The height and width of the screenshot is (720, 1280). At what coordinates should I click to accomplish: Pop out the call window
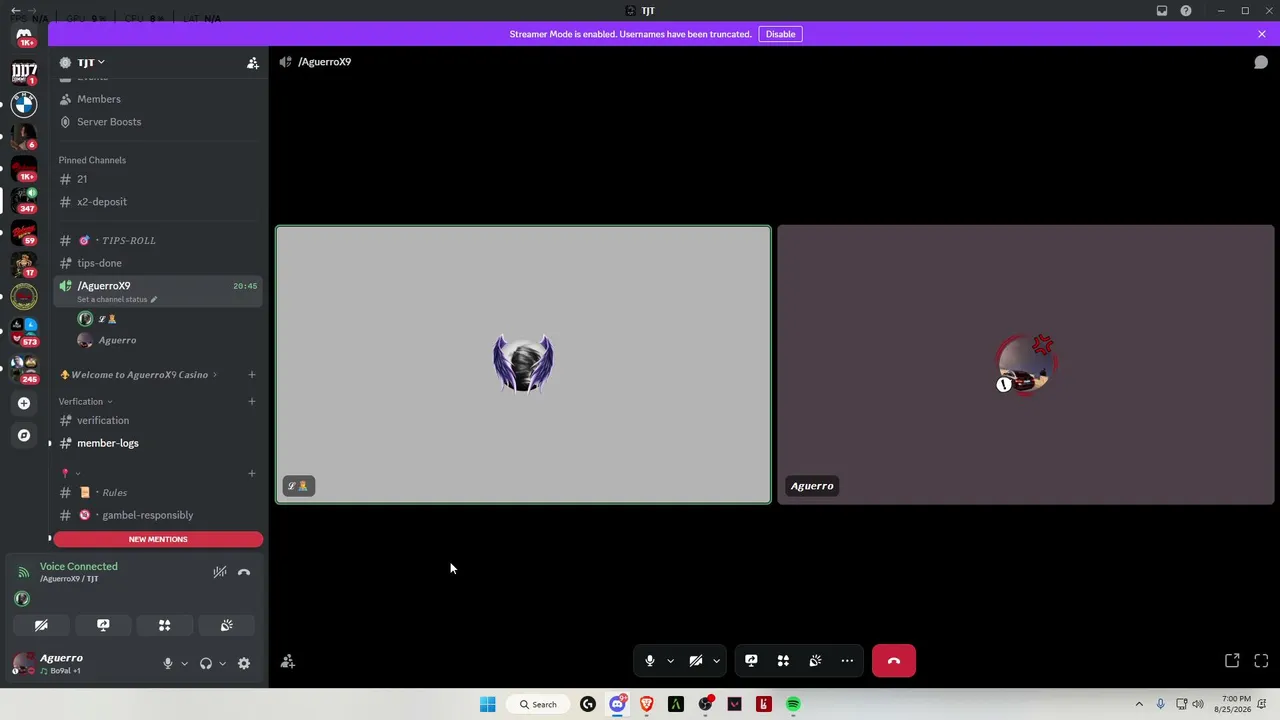pos(1232,661)
